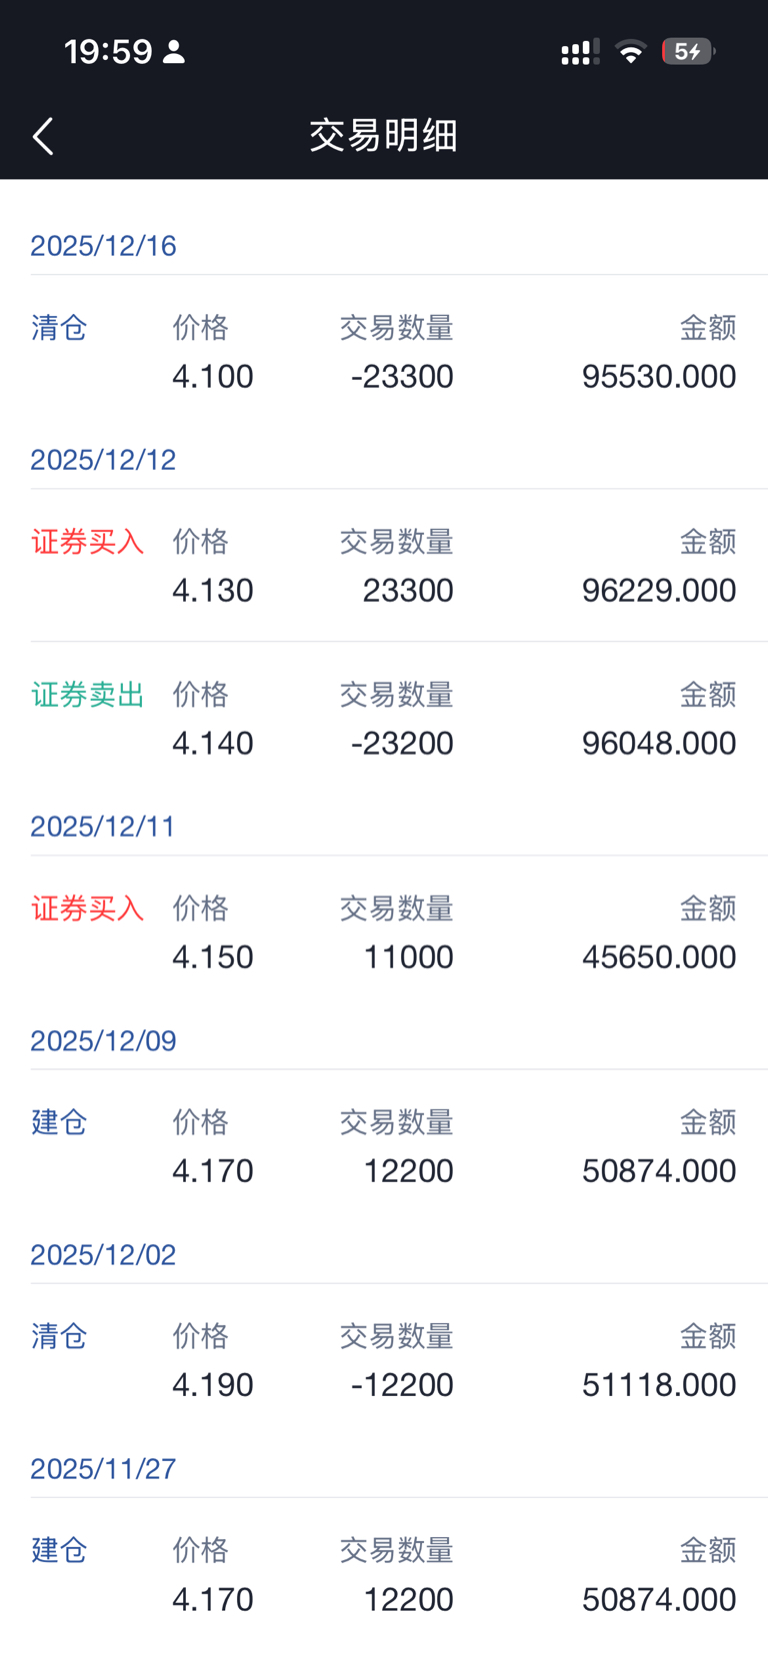Viewport: 768px width, 1663px height.
Task: Tap the 19:59 clock in status bar
Action: pyautogui.click(x=108, y=52)
